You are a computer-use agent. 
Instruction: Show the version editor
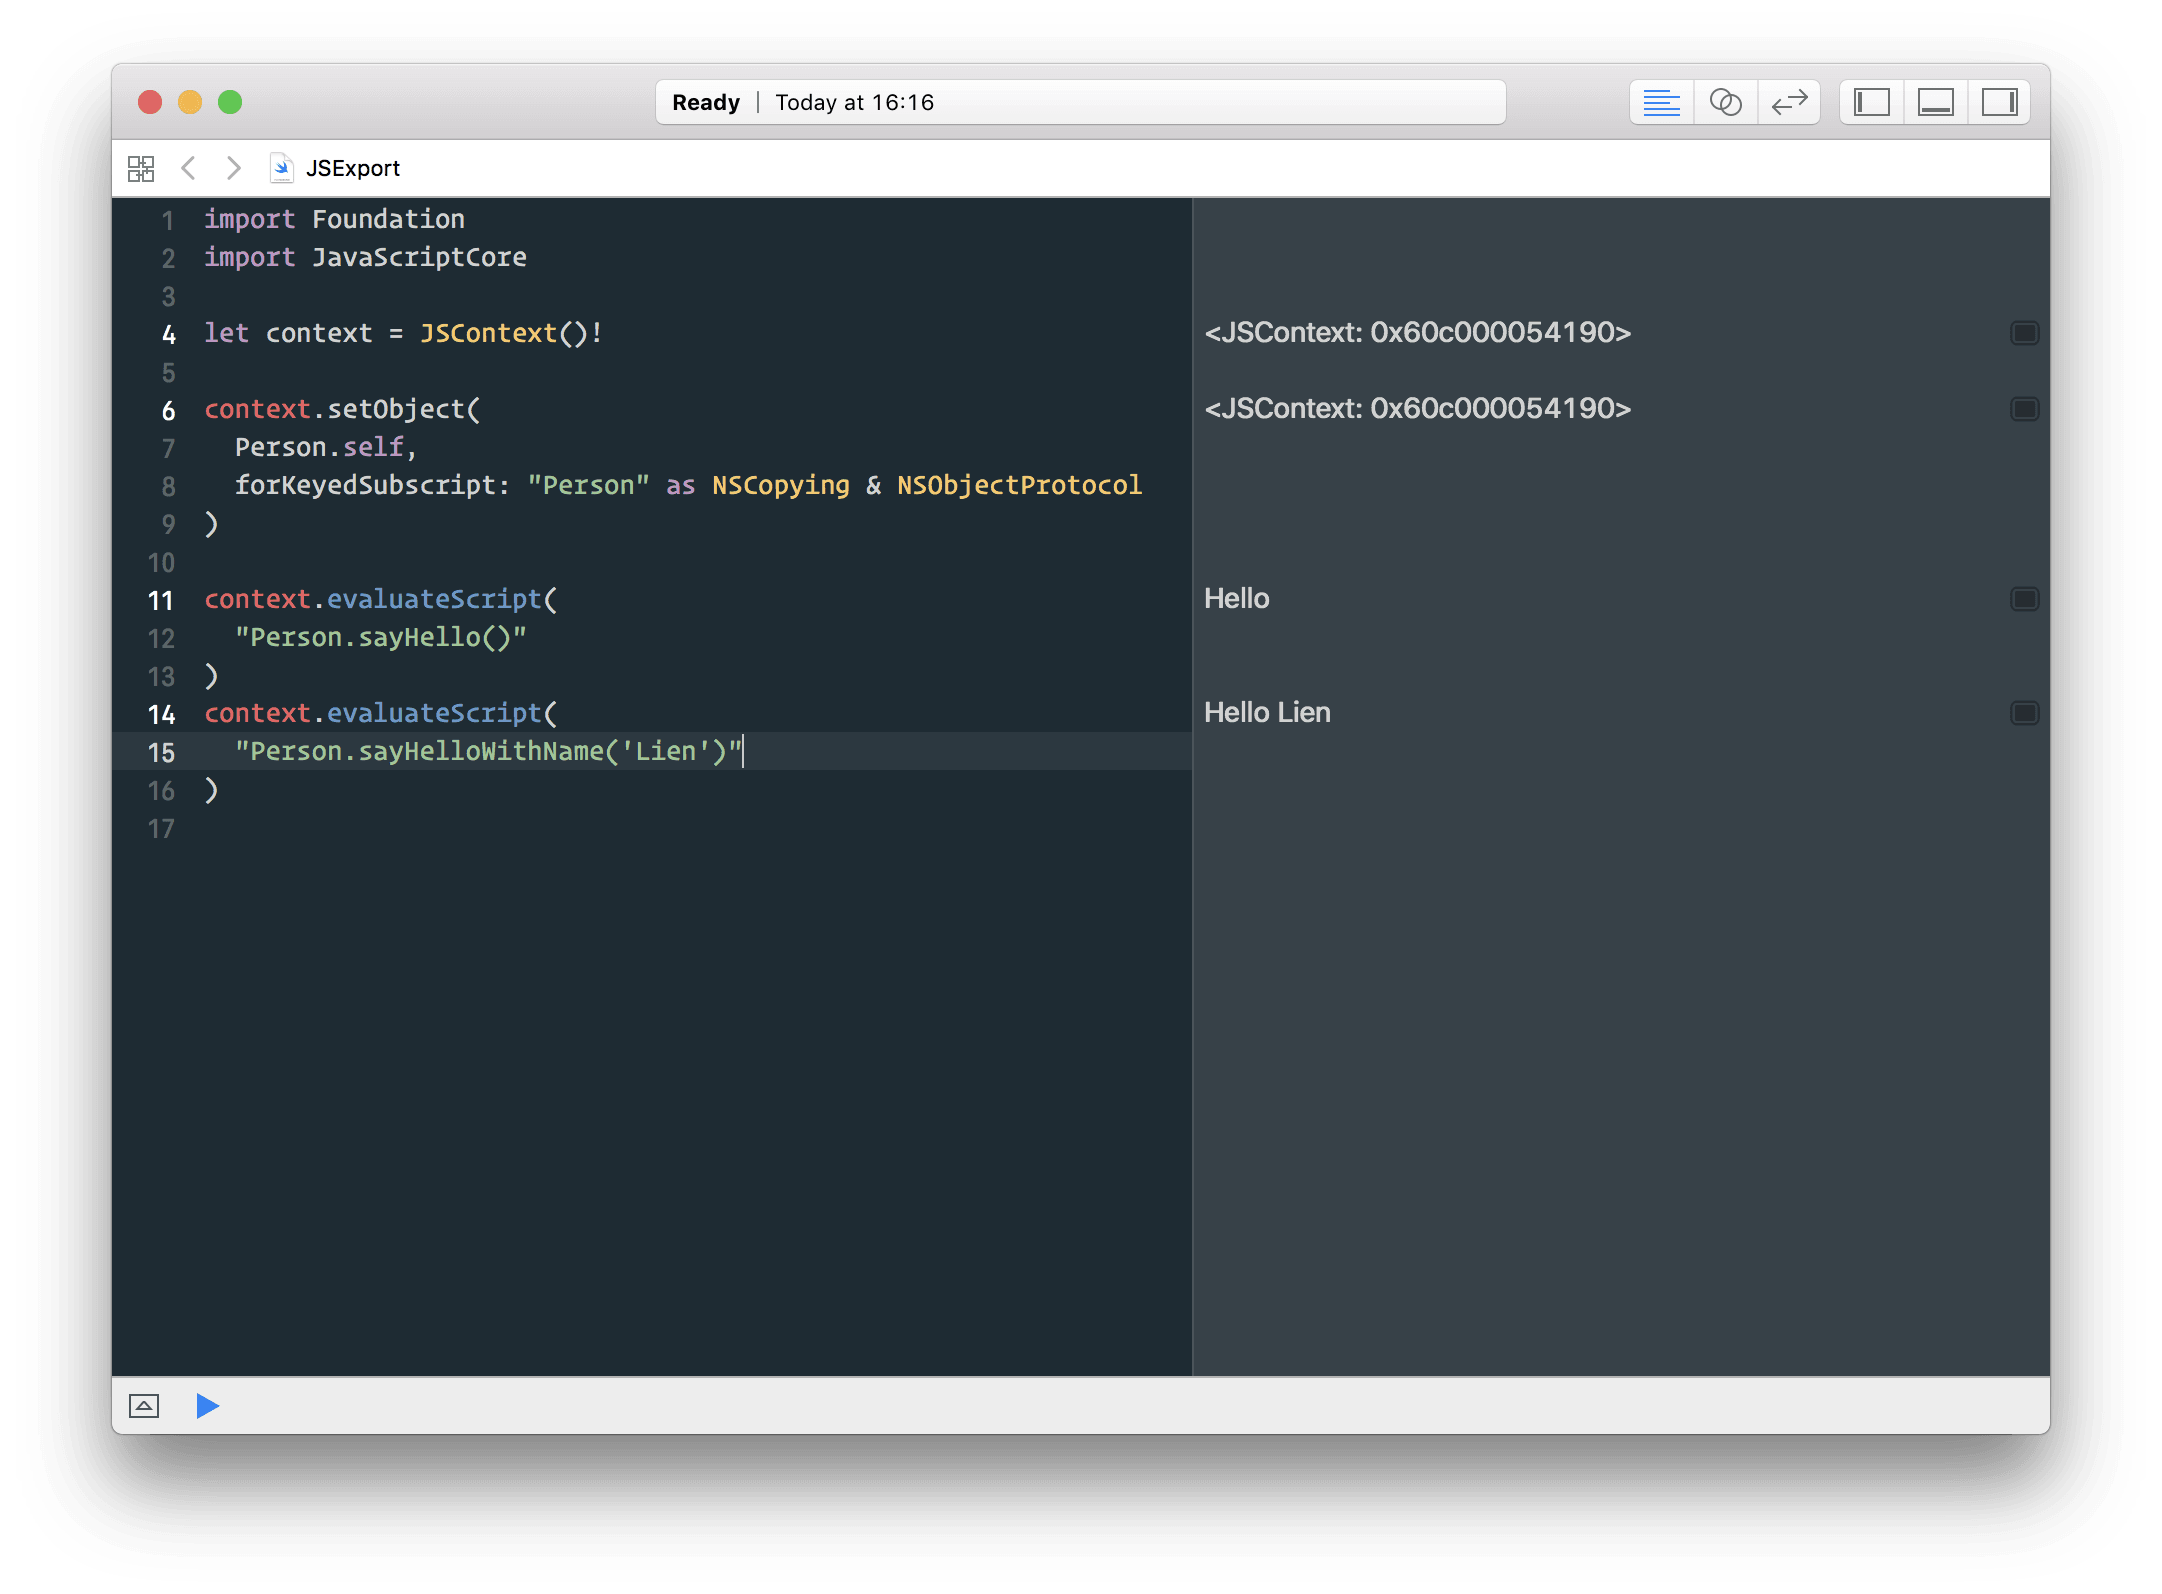point(1789,102)
